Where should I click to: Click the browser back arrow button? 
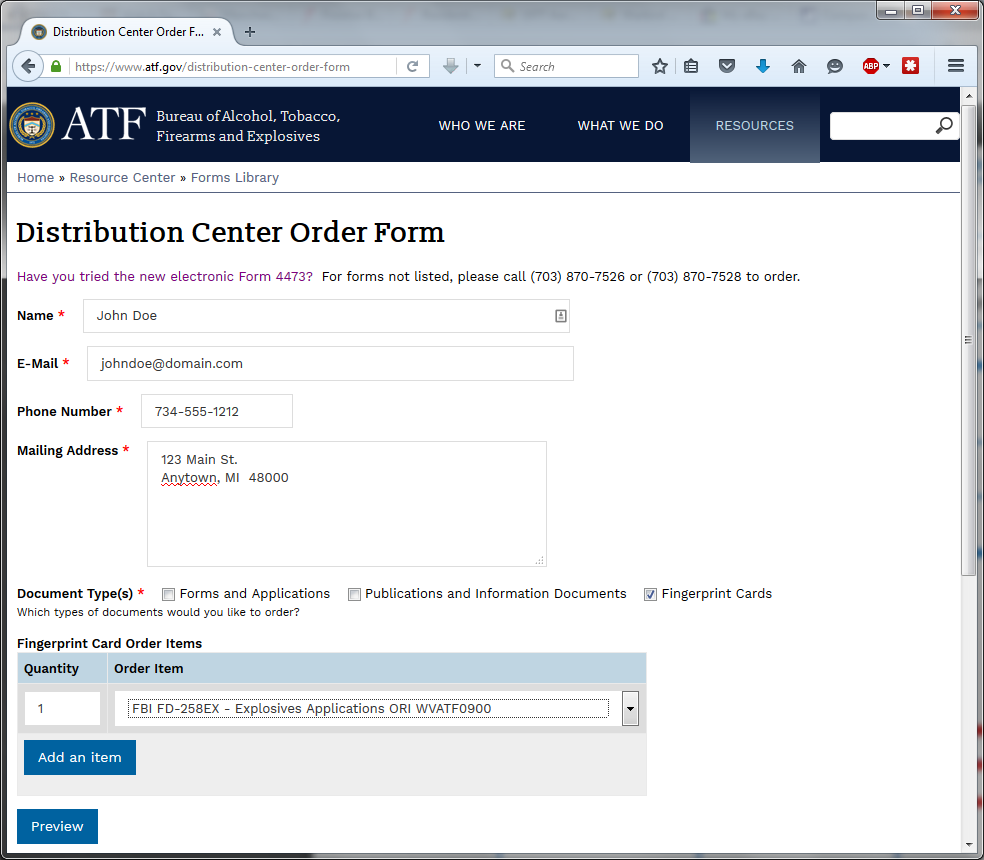point(28,67)
